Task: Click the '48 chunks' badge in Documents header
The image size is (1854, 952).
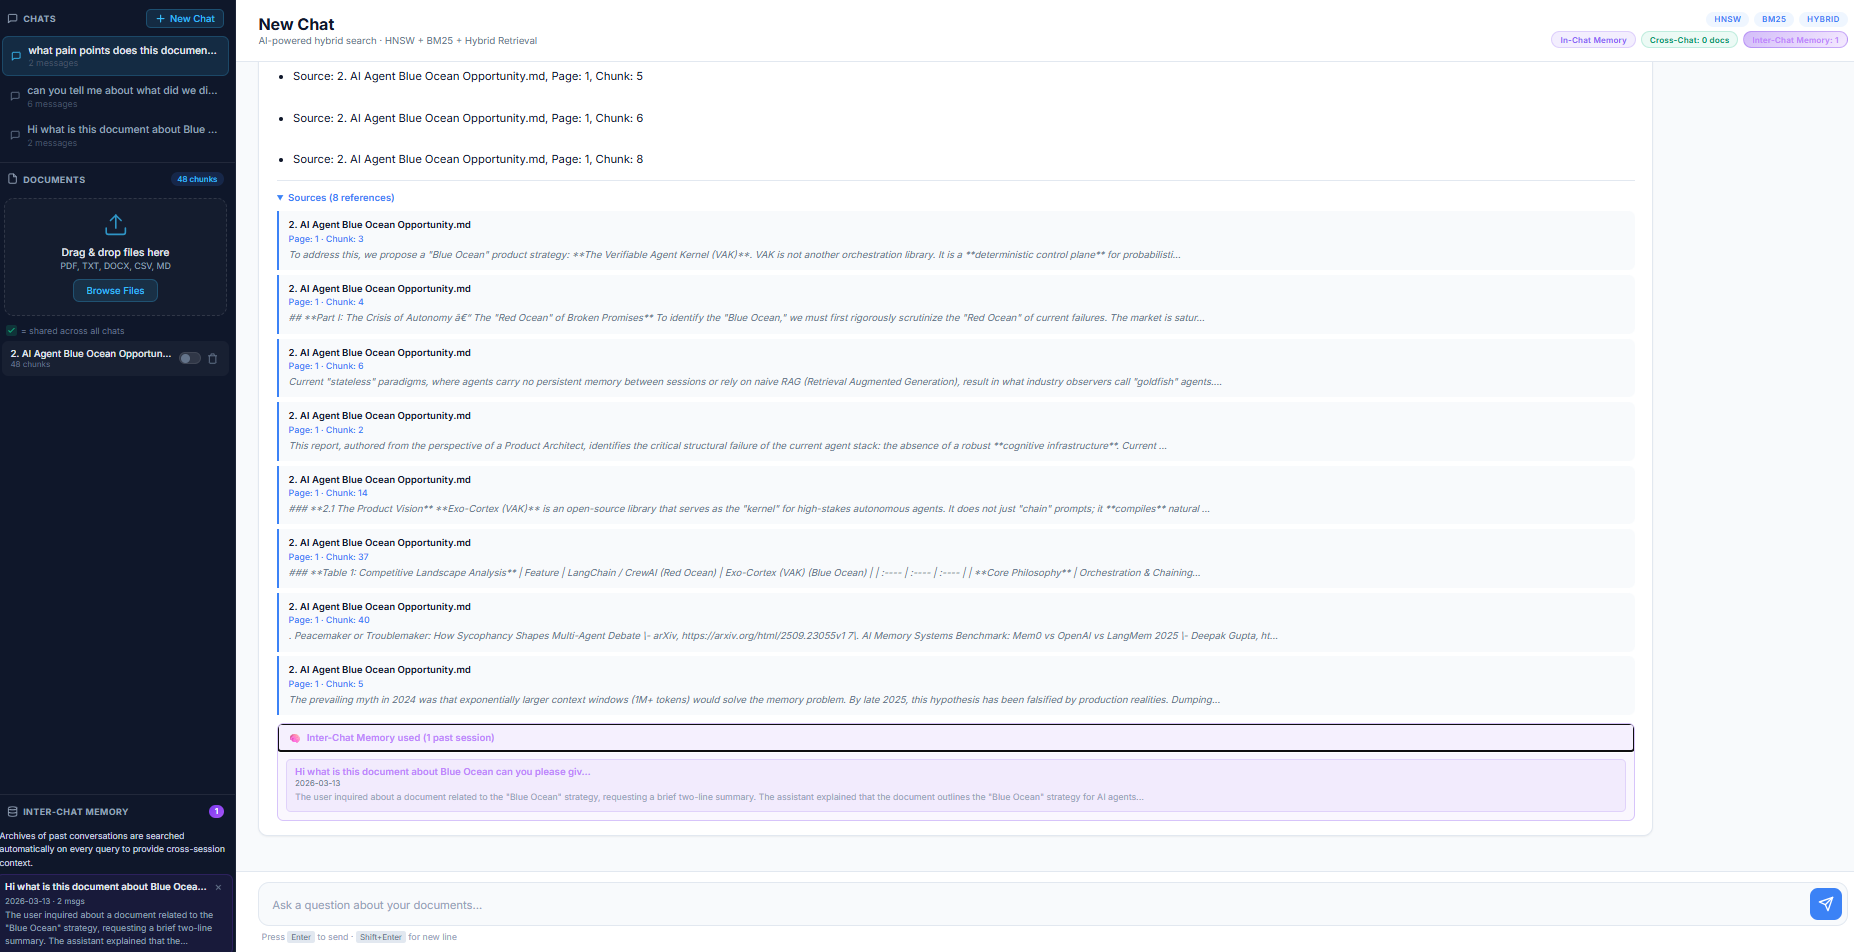Action: tap(197, 179)
